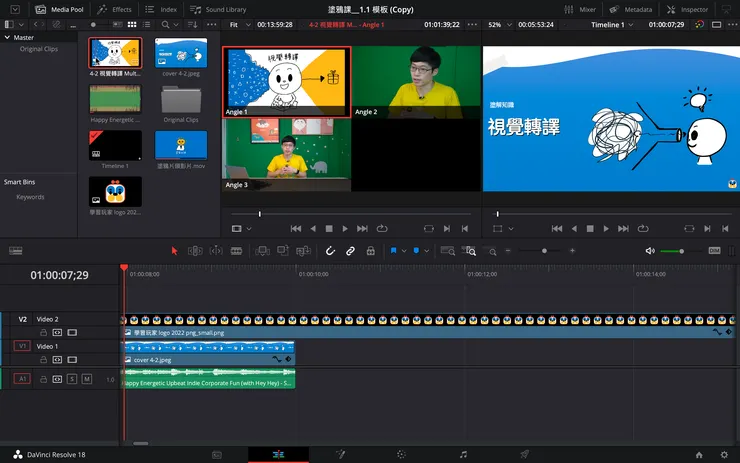The width and height of the screenshot is (740, 463).
Task: Expand the timeline viewer 52% zoom menu
Action: point(499,23)
